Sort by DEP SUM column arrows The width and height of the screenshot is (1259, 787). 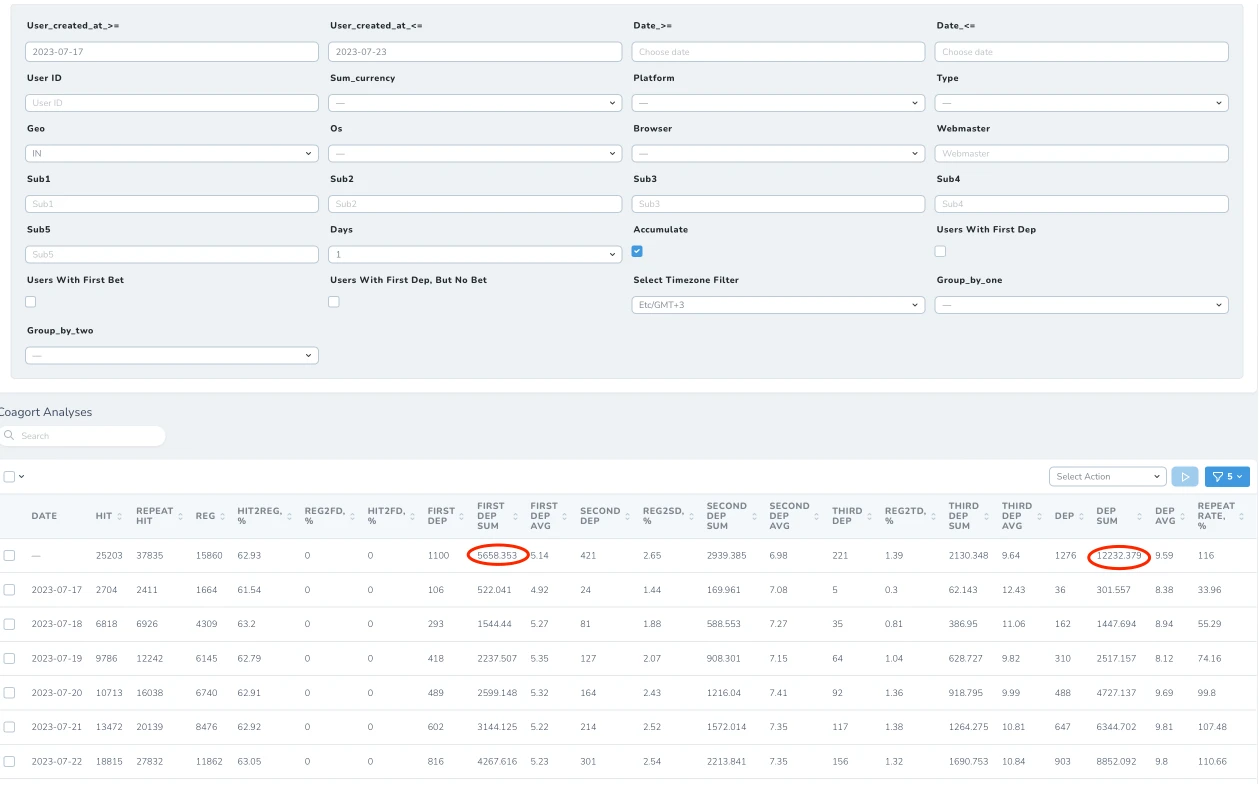click(1140, 516)
